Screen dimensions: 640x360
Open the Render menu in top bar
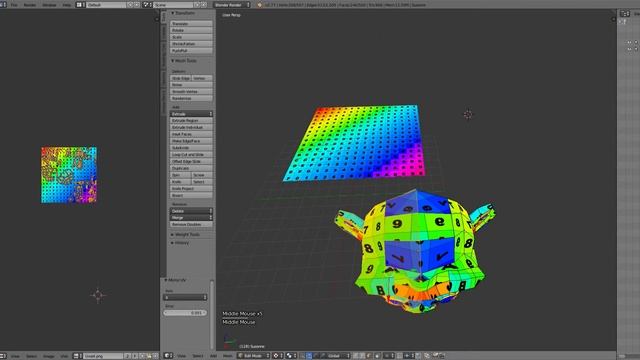[30, 5]
